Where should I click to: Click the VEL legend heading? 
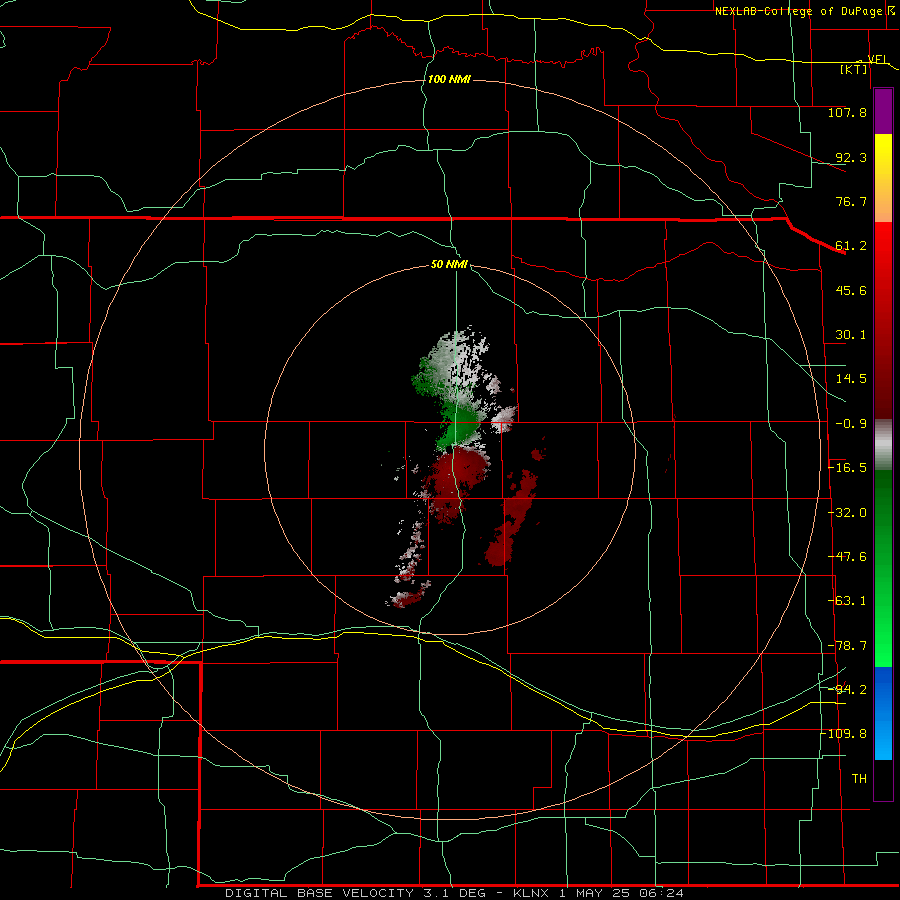tap(878, 59)
